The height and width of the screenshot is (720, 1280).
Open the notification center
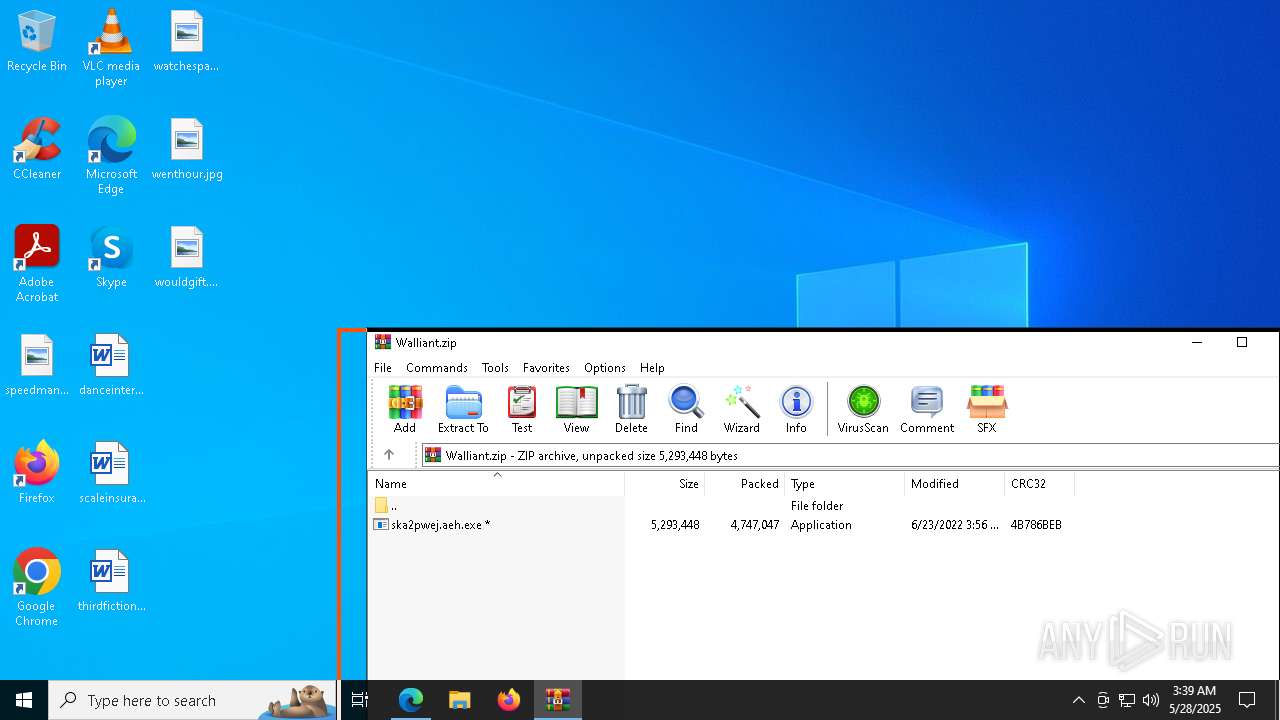coord(1247,700)
